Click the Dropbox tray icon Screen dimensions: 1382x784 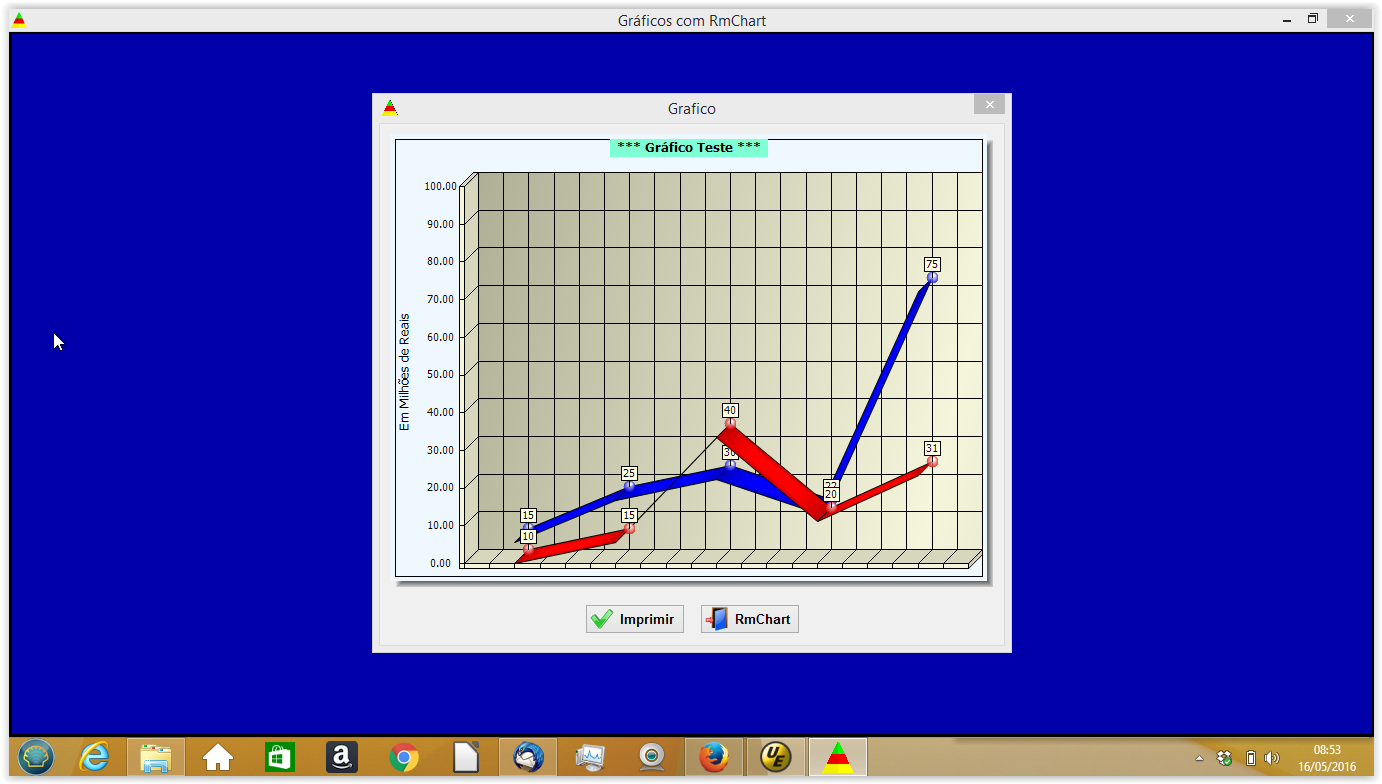click(x=1224, y=758)
